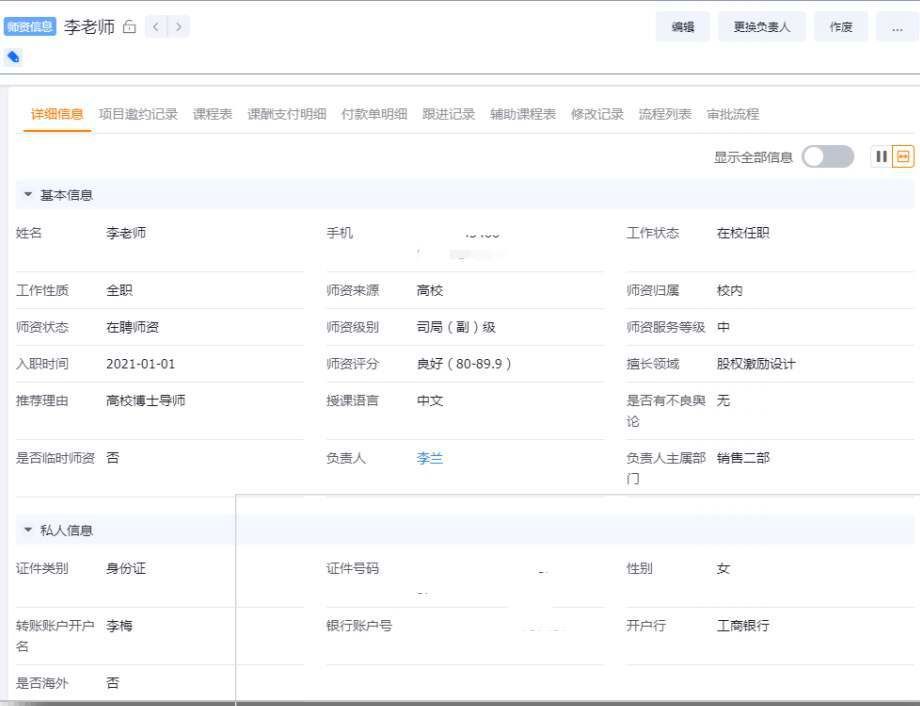Viewport: 920px width, 706px height.
Task: Collapse the 基本信息 section
Action: point(28,194)
